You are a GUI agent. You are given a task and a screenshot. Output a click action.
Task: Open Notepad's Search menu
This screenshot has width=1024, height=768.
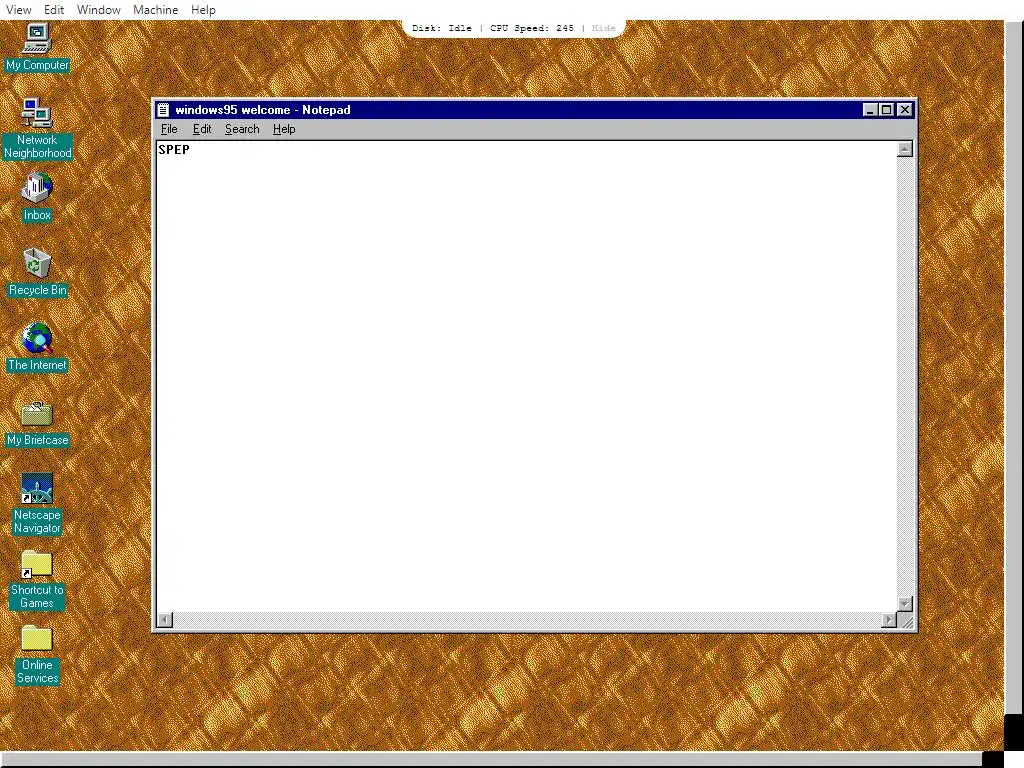(x=242, y=129)
